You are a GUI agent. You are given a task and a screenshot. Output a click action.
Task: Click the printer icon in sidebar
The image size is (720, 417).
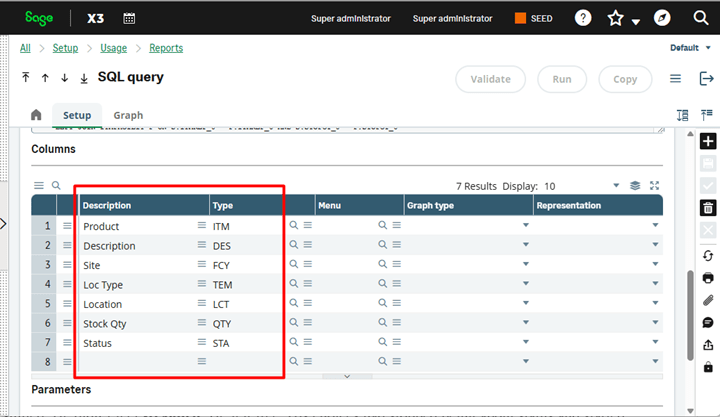708,277
